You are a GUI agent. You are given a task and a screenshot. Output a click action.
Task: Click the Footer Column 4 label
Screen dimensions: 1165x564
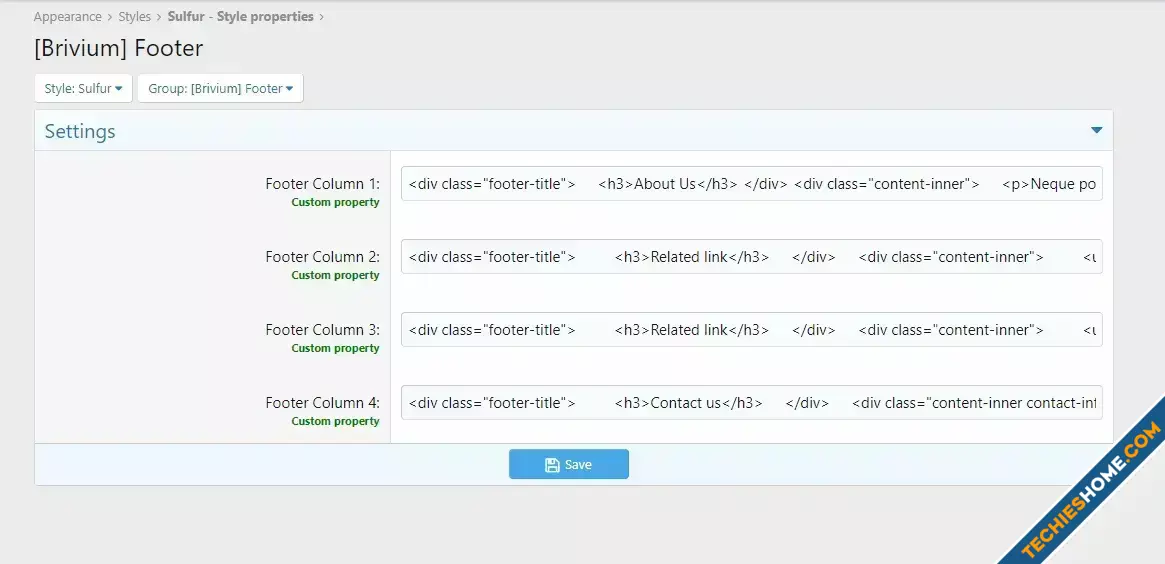(322, 403)
